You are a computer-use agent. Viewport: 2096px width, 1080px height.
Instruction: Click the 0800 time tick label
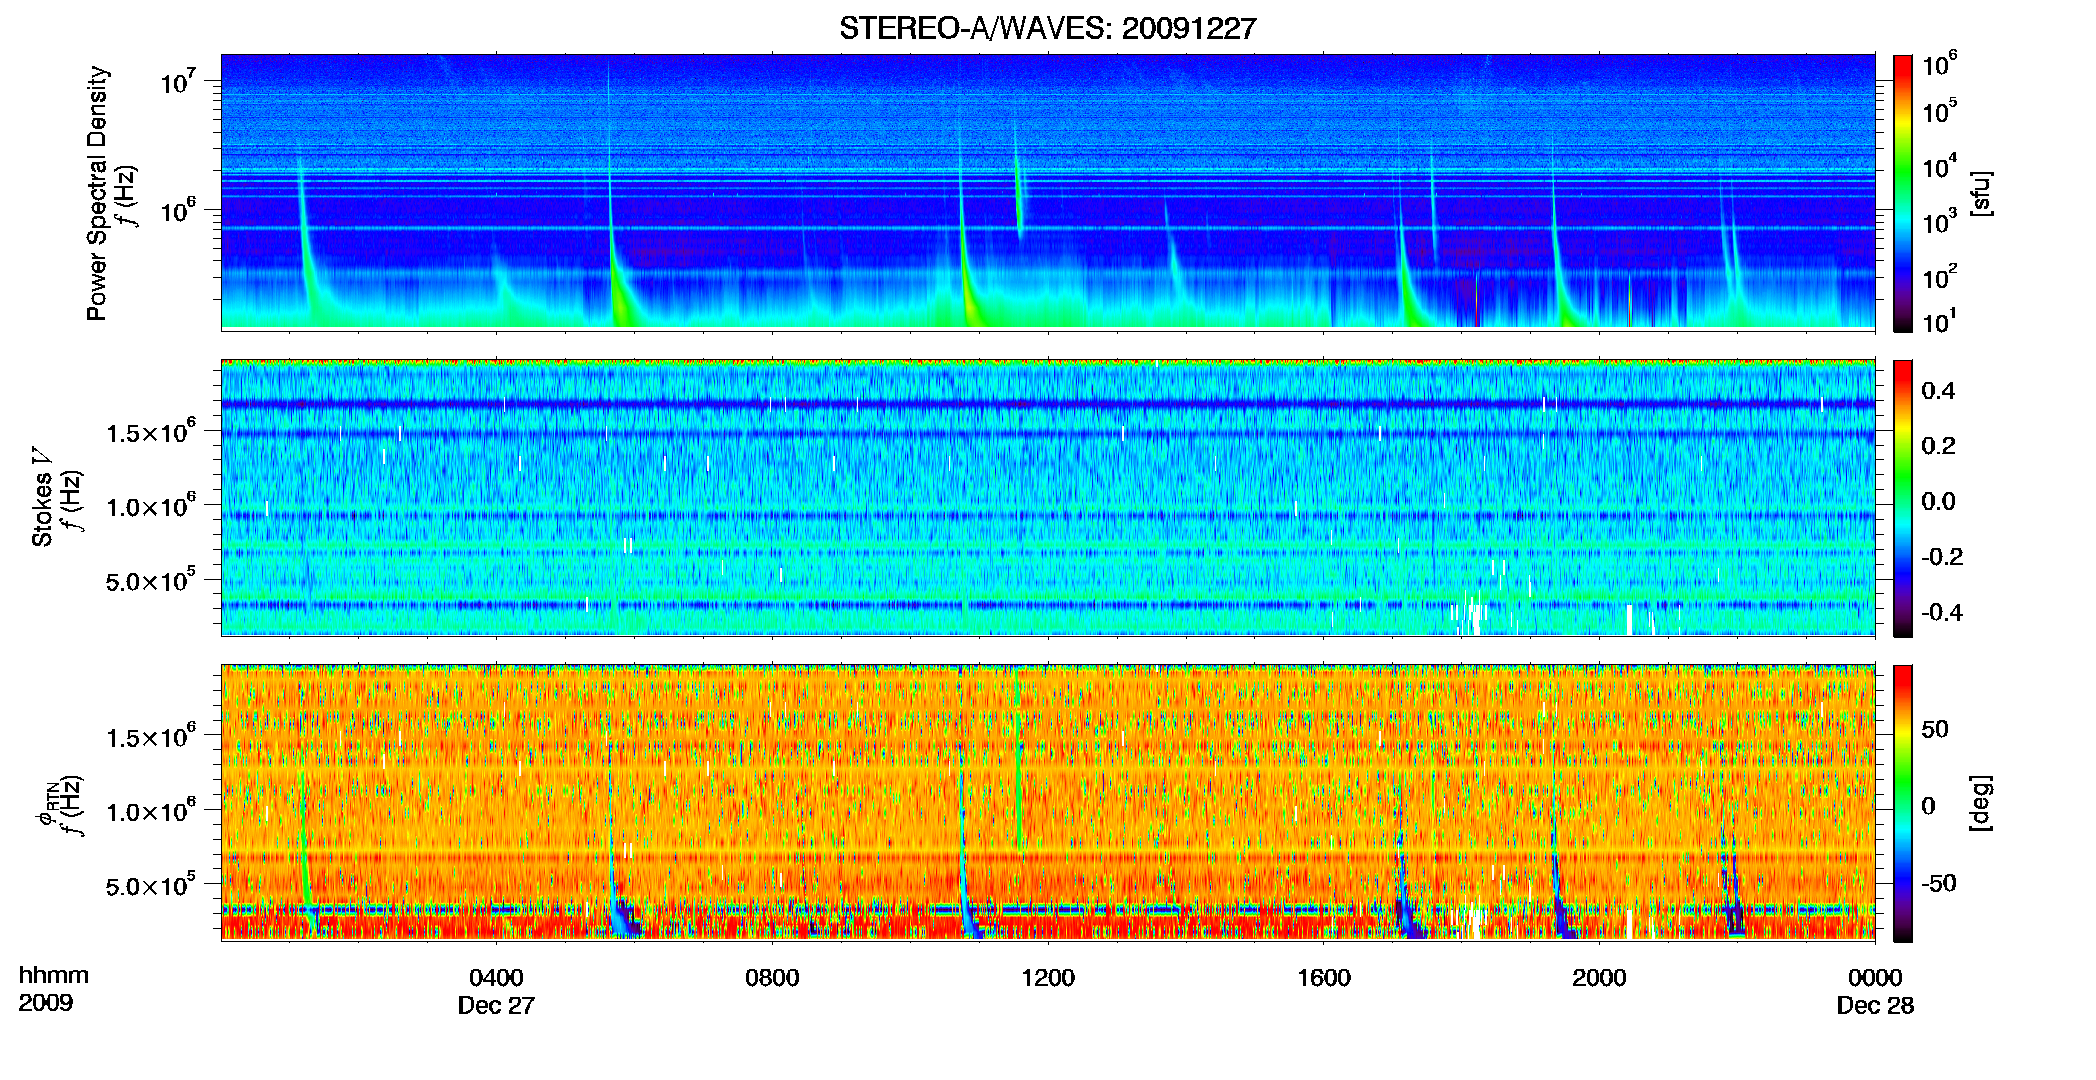[x=772, y=978]
